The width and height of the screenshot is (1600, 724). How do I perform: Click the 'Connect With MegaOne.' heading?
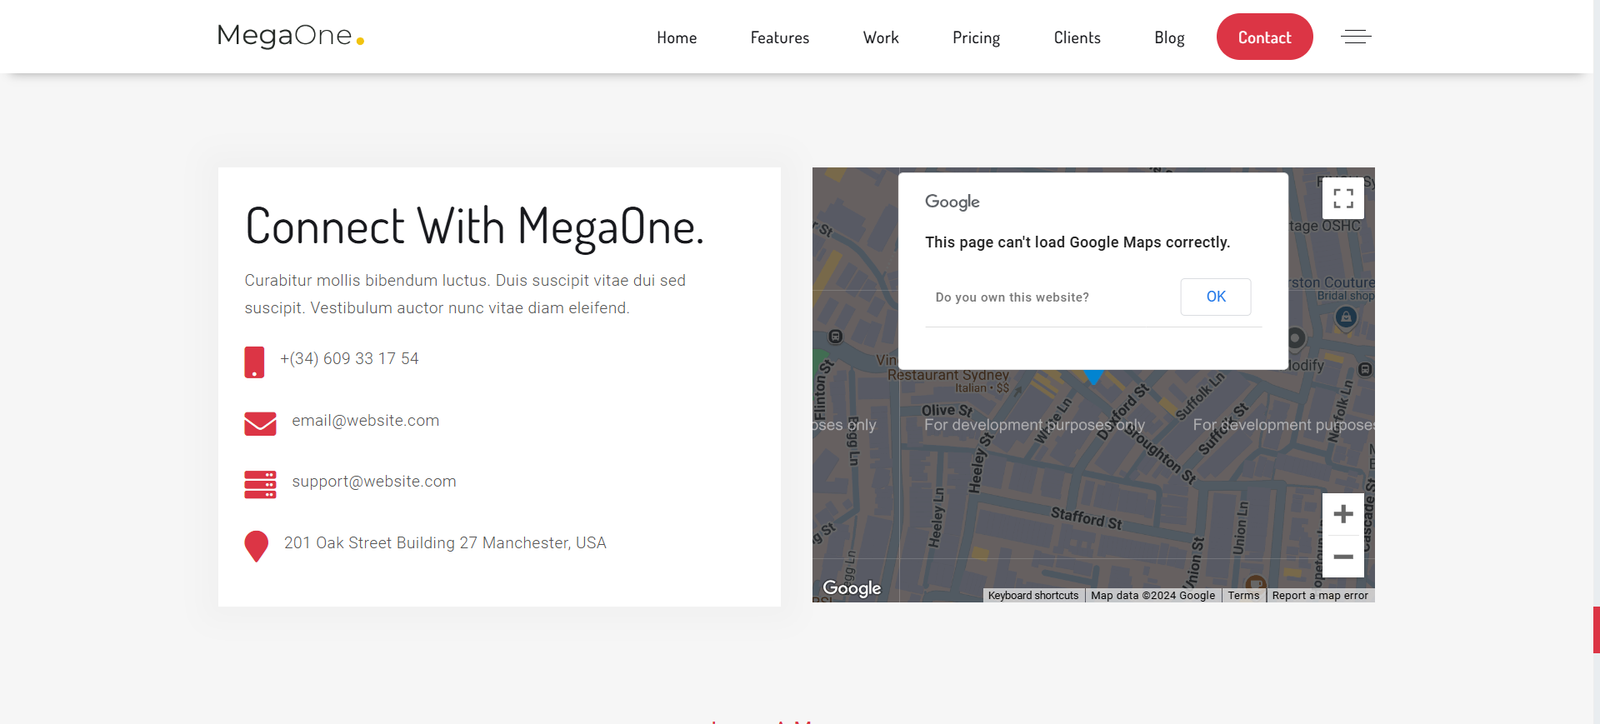474,227
